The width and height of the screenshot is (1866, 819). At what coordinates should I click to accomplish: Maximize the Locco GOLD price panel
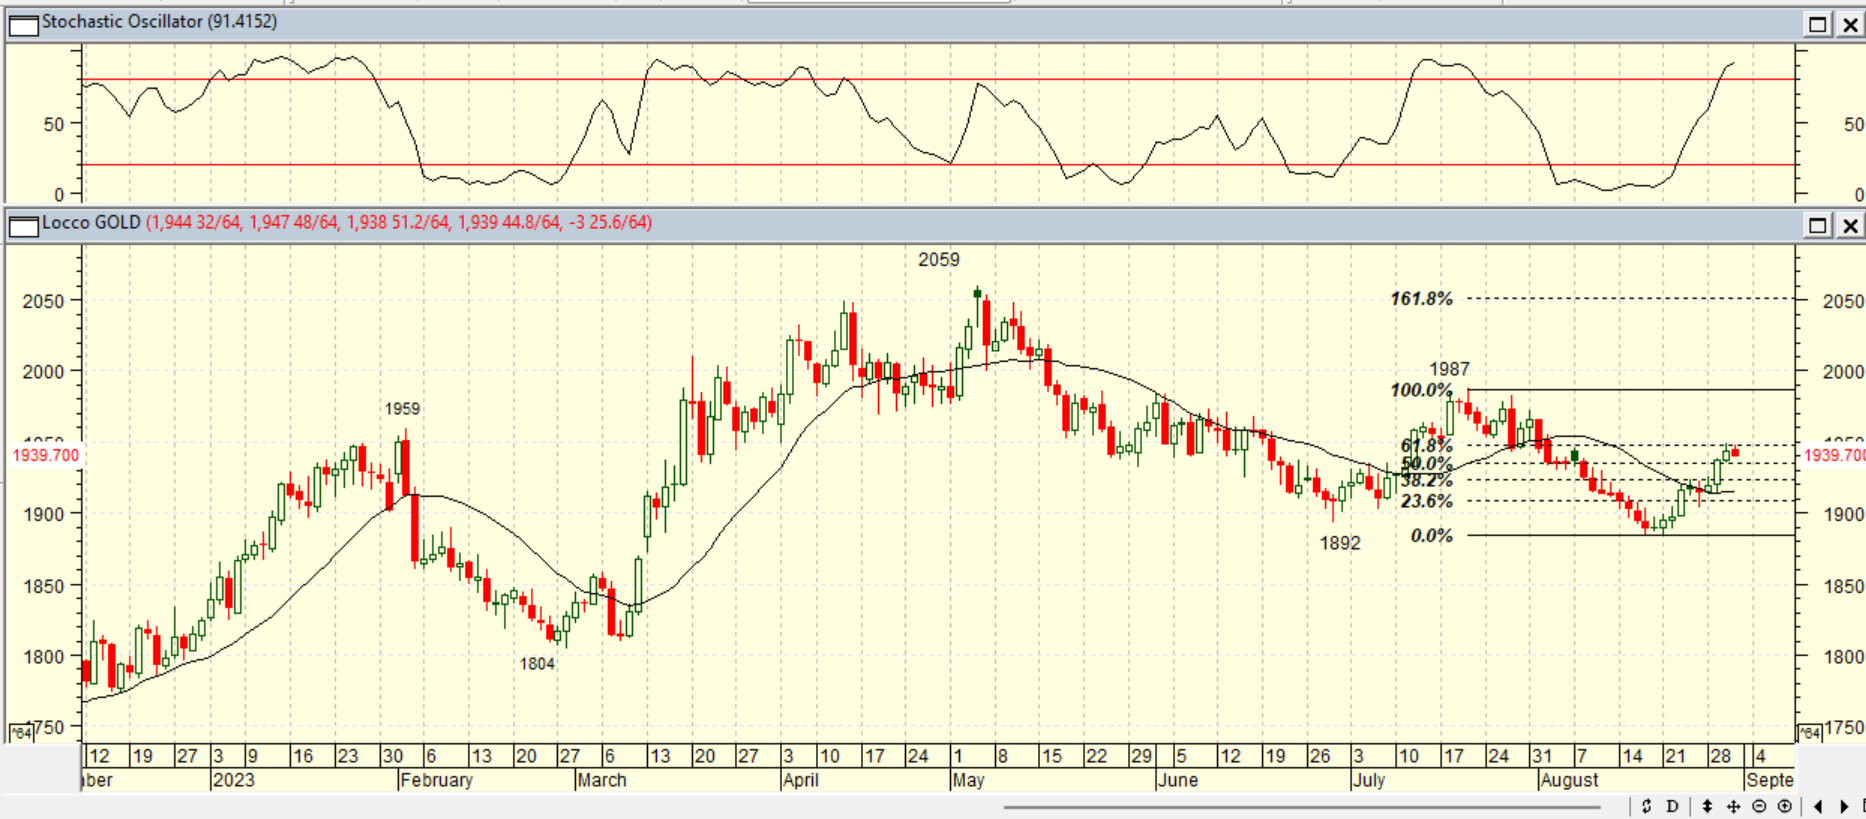click(x=1817, y=226)
